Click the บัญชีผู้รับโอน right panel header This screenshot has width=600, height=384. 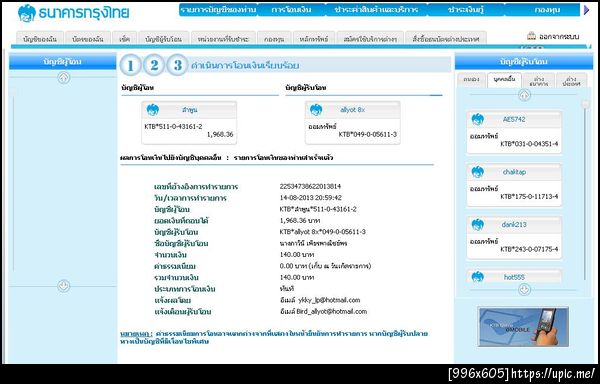tap(524, 62)
